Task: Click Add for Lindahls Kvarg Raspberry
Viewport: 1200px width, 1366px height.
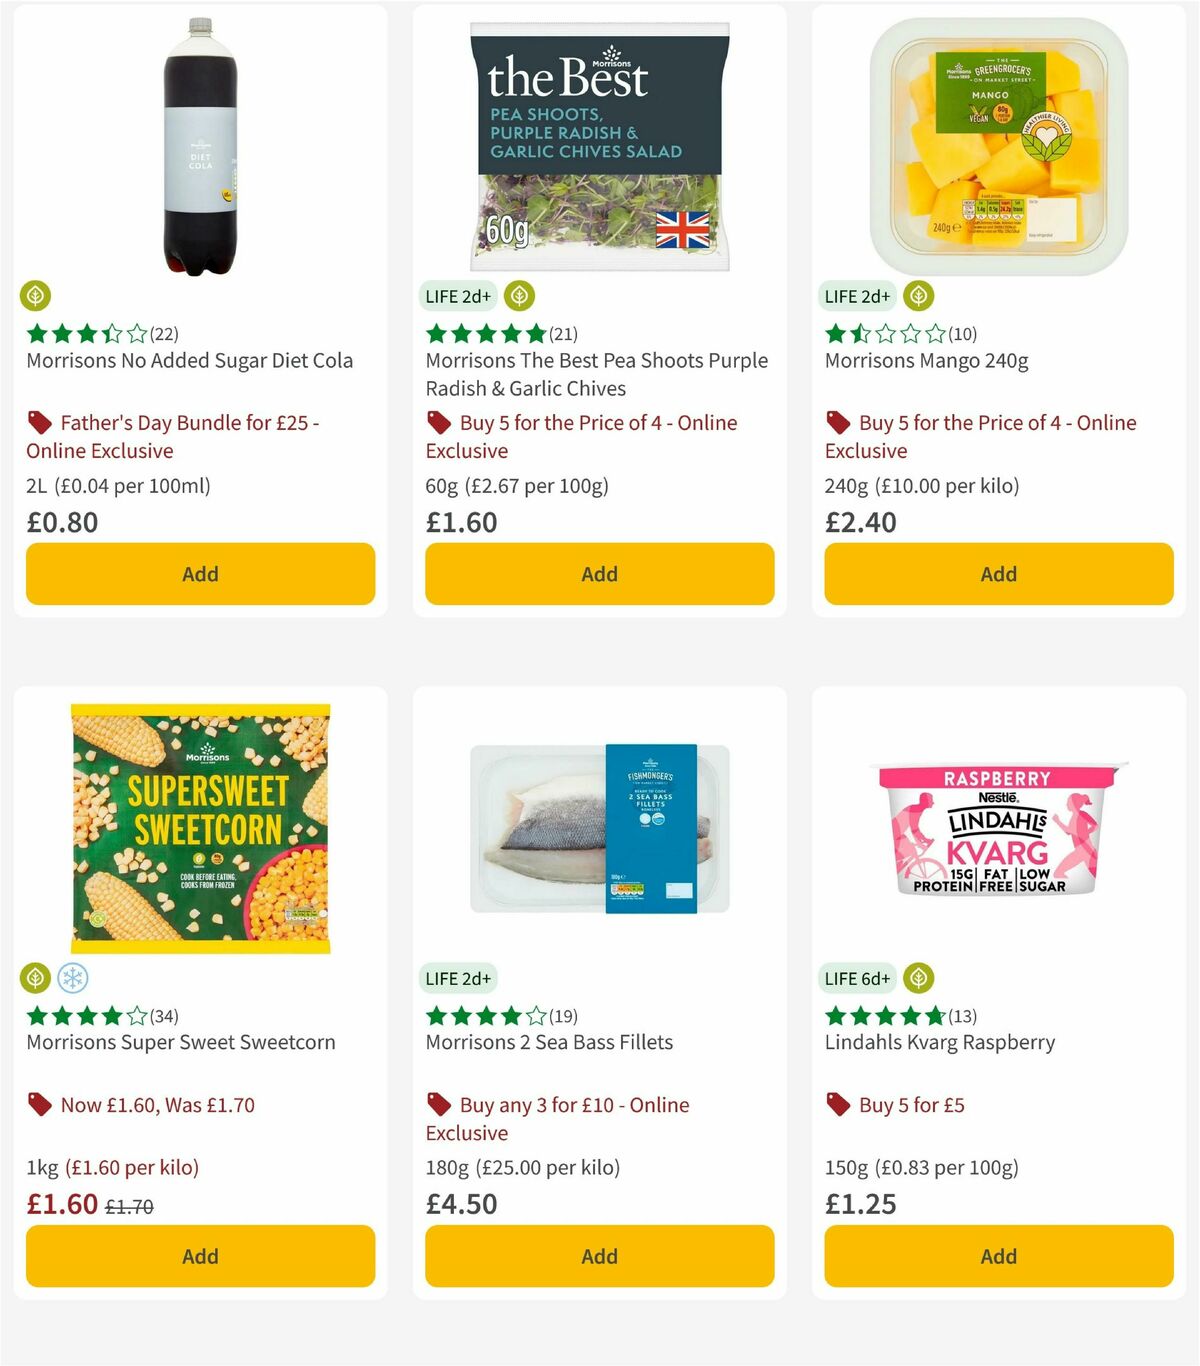Action: 998,1256
